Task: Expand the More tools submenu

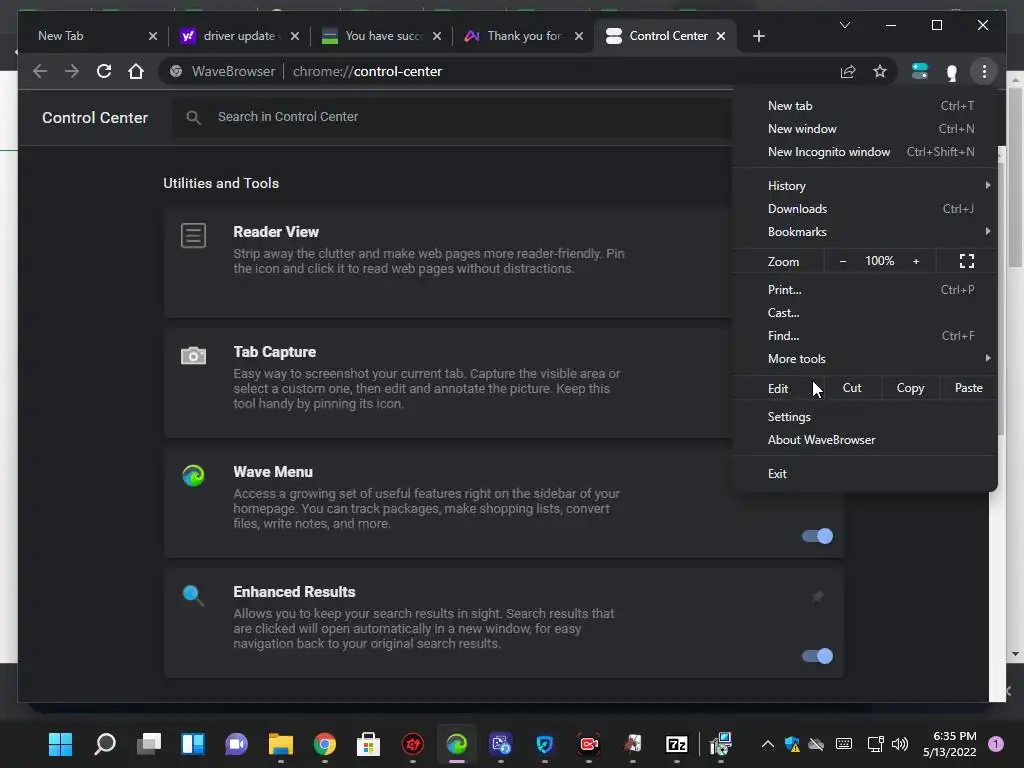Action: click(865, 359)
